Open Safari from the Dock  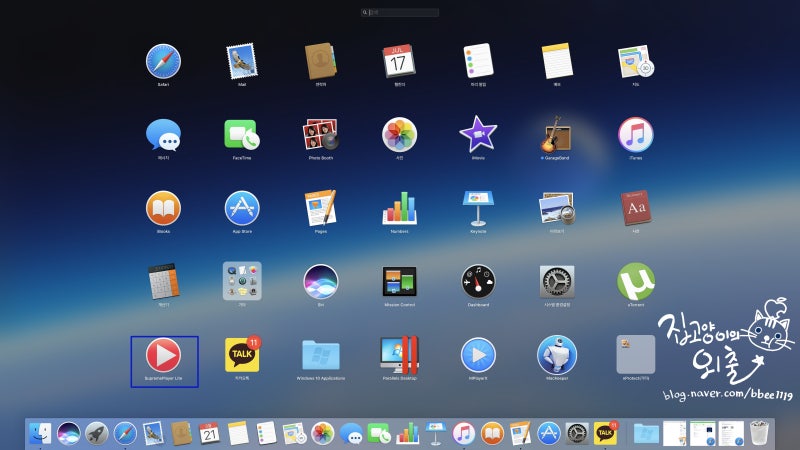tap(125, 434)
